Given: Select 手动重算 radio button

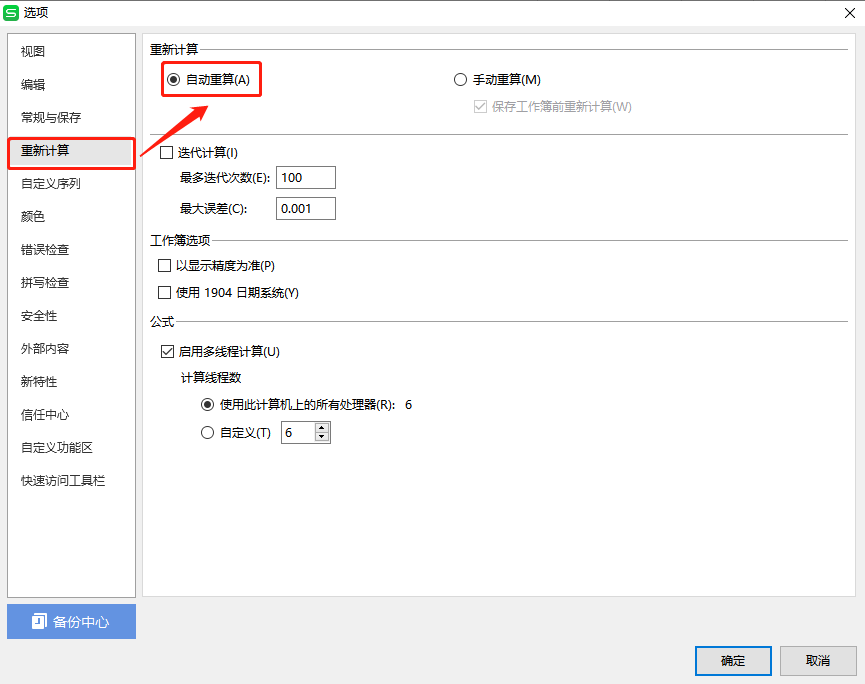Looking at the screenshot, I should click(x=460, y=79).
